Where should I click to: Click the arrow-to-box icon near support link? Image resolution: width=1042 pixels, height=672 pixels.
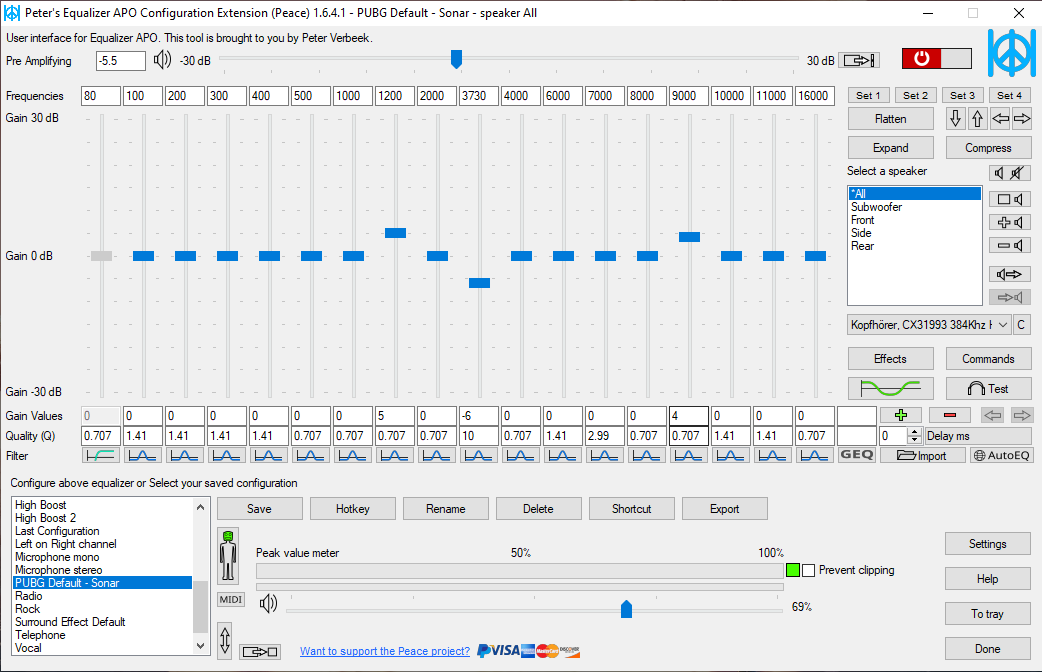pos(260,651)
